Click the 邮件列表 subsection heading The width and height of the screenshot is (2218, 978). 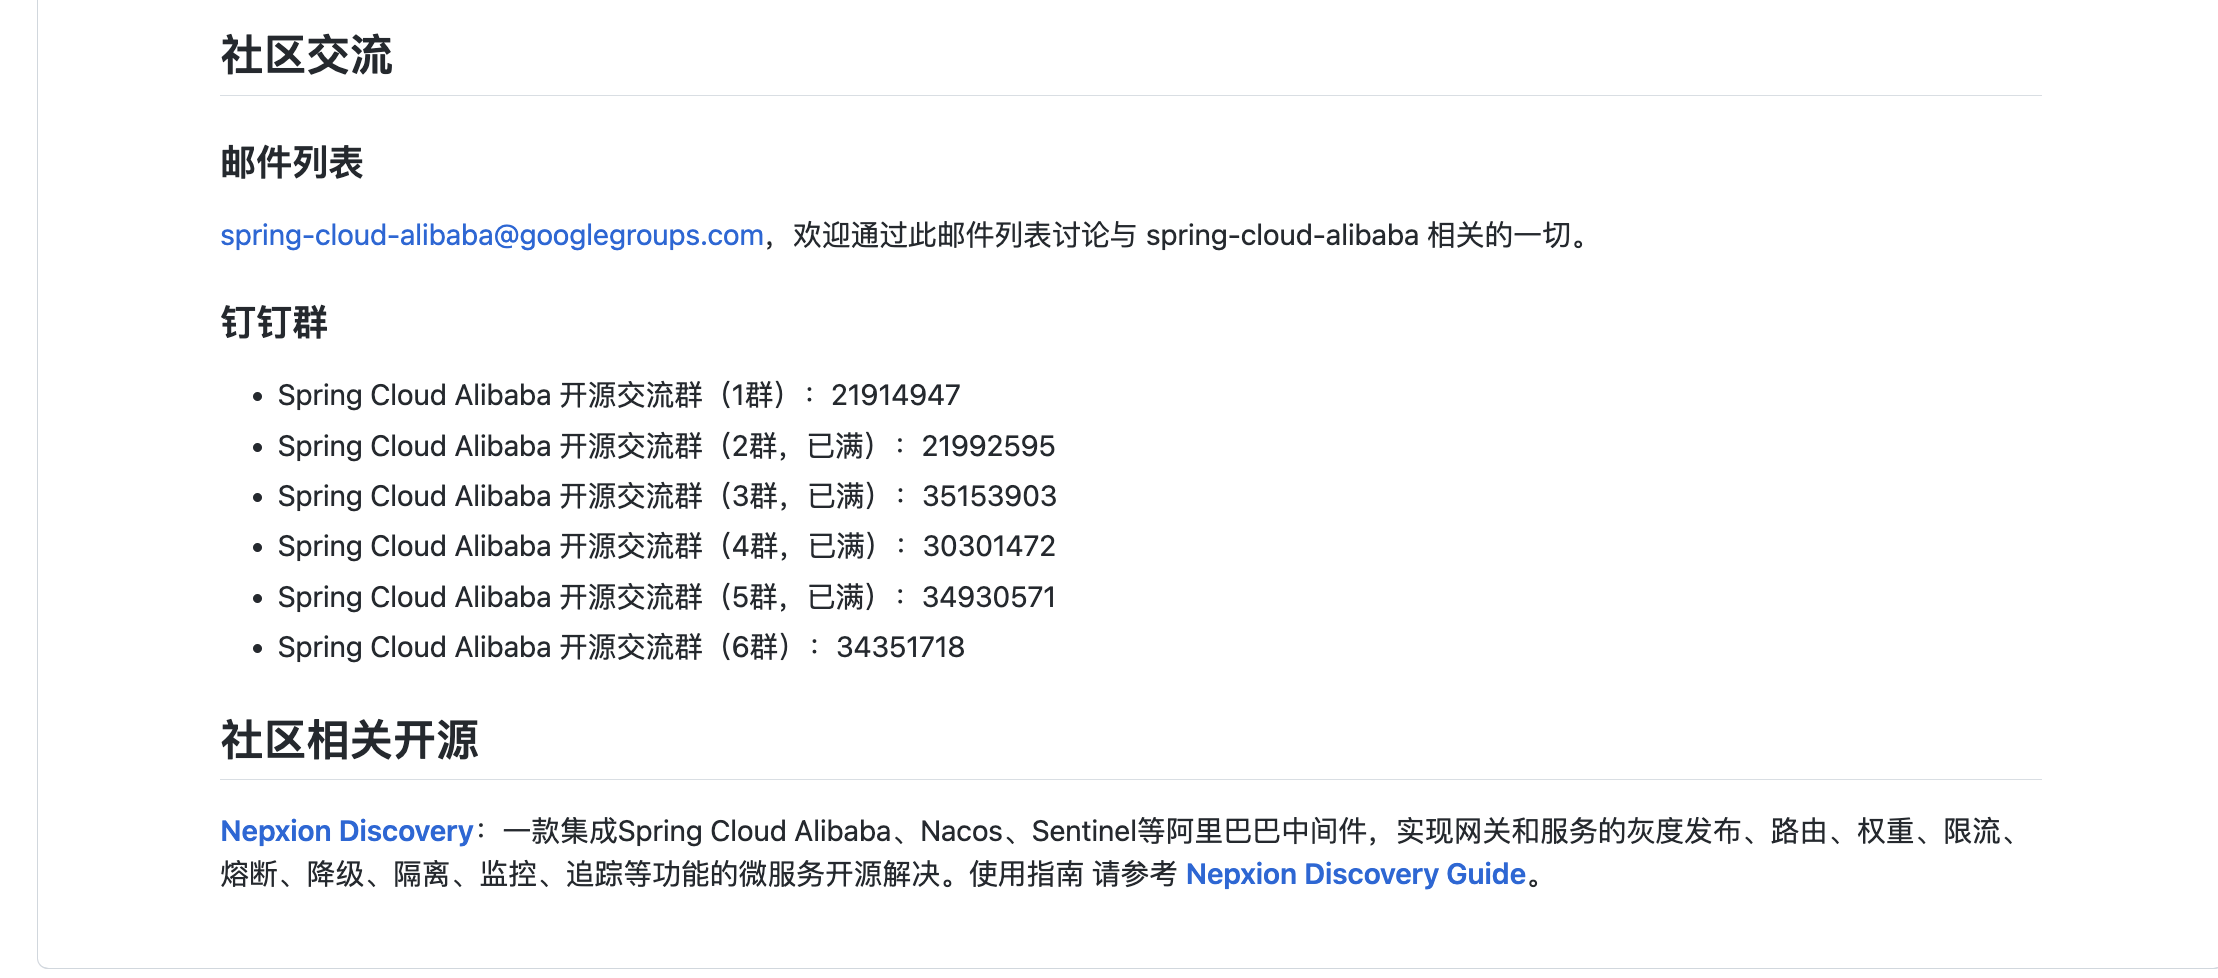point(291,162)
